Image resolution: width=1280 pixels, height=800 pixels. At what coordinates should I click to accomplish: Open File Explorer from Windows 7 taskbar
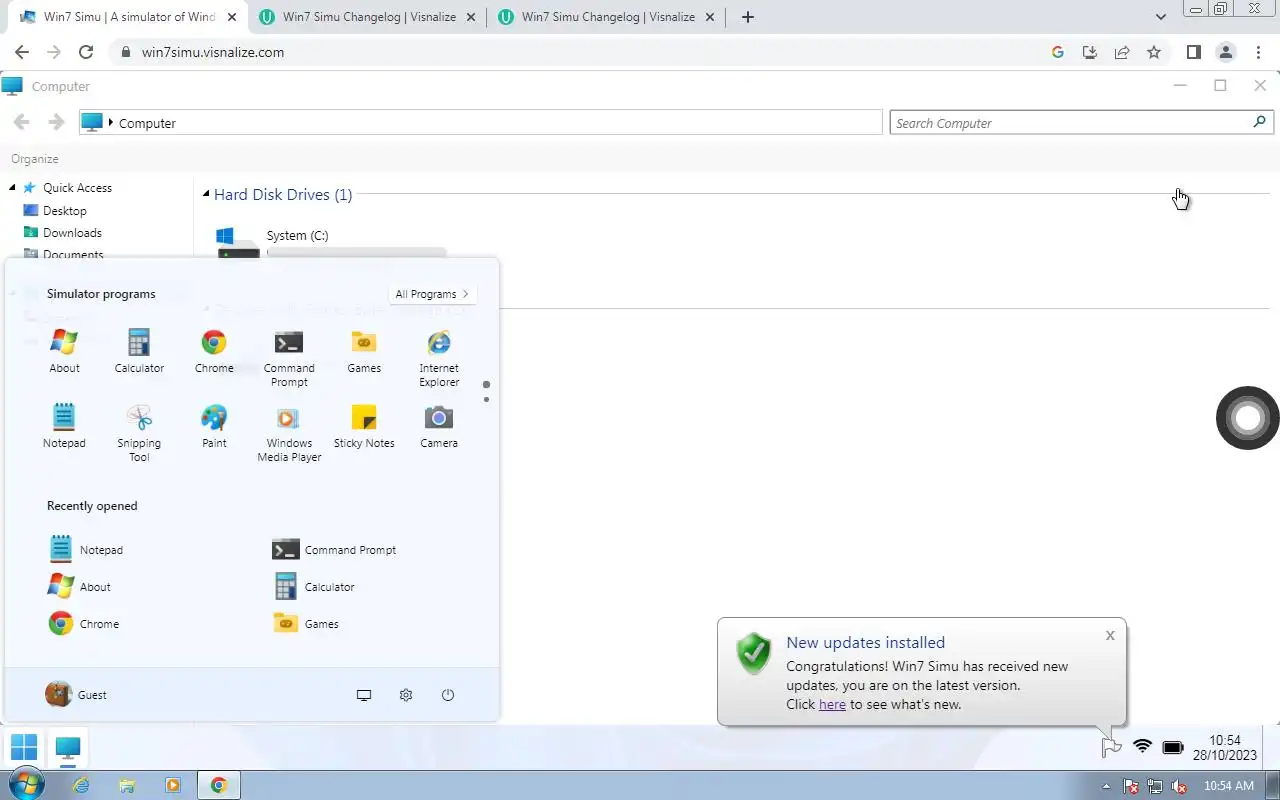[x=127, y=785]
